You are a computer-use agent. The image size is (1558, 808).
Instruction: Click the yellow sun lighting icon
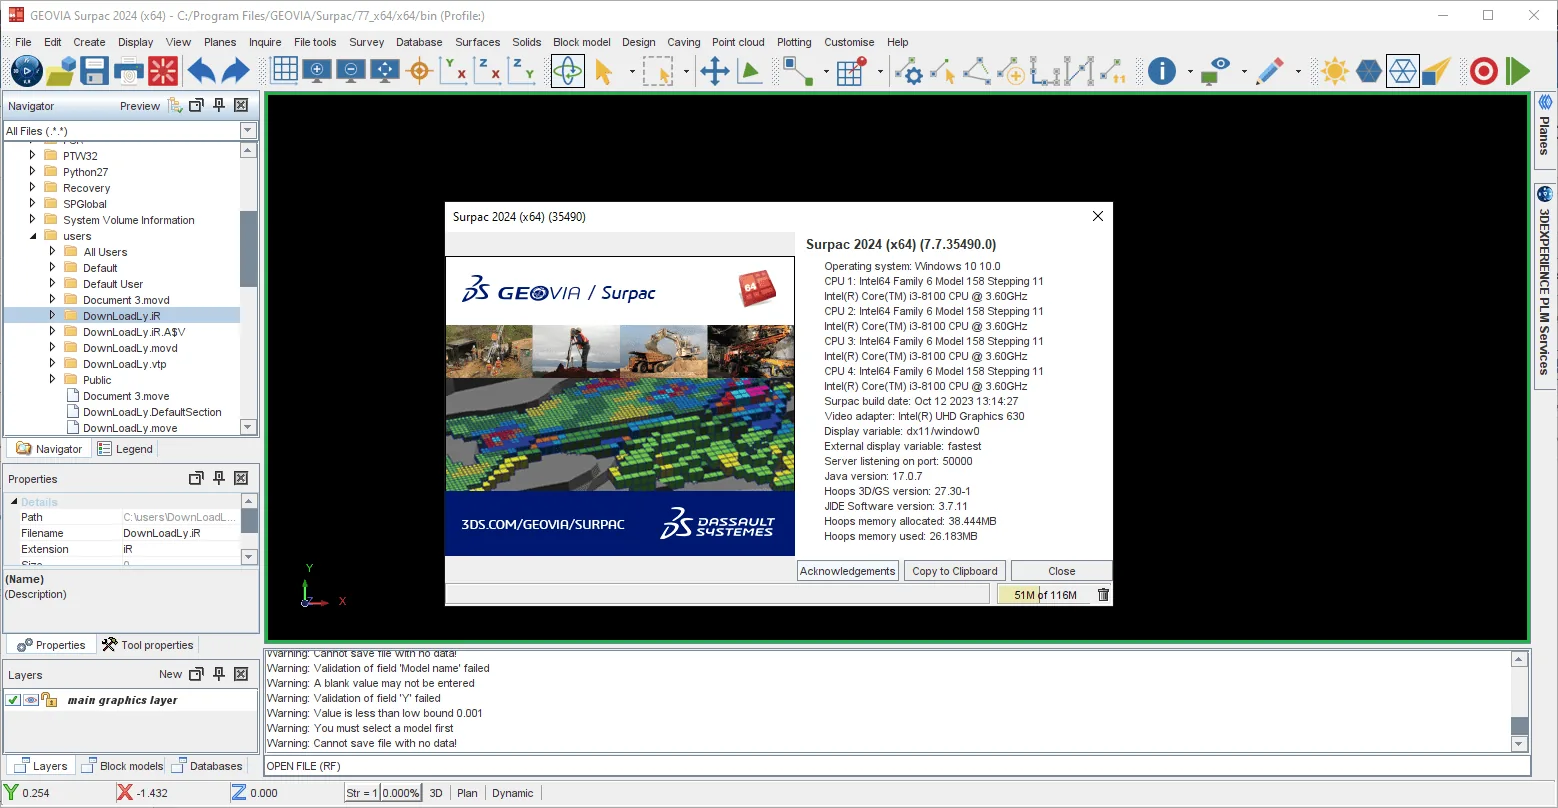coord(1334,71)
